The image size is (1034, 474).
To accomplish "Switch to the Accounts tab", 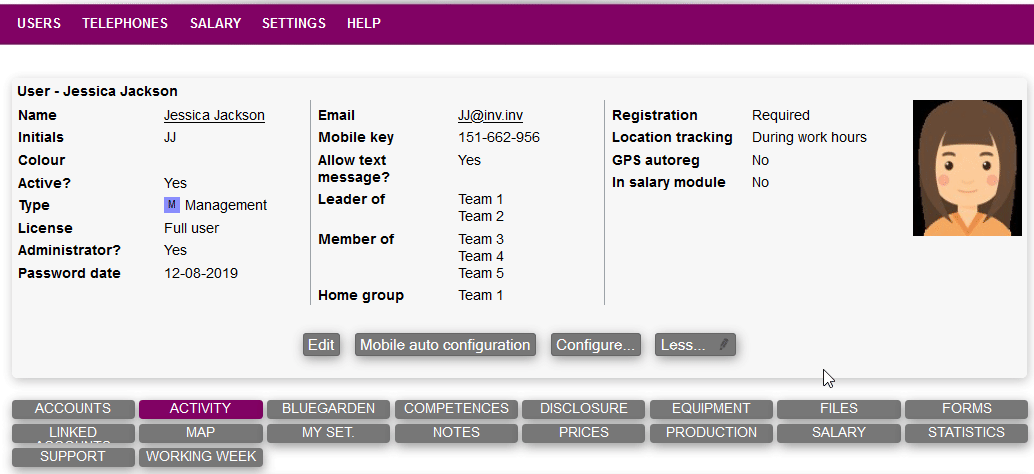I will (73, 409).
